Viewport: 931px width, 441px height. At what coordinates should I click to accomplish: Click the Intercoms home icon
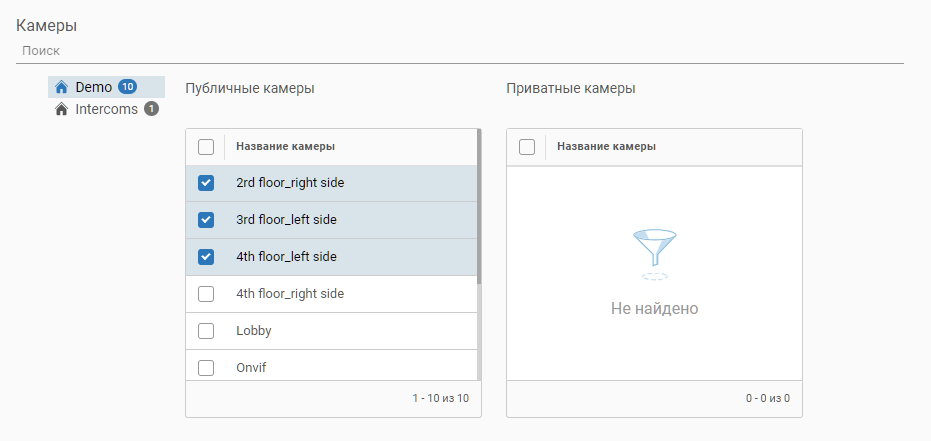coord(61,109)
